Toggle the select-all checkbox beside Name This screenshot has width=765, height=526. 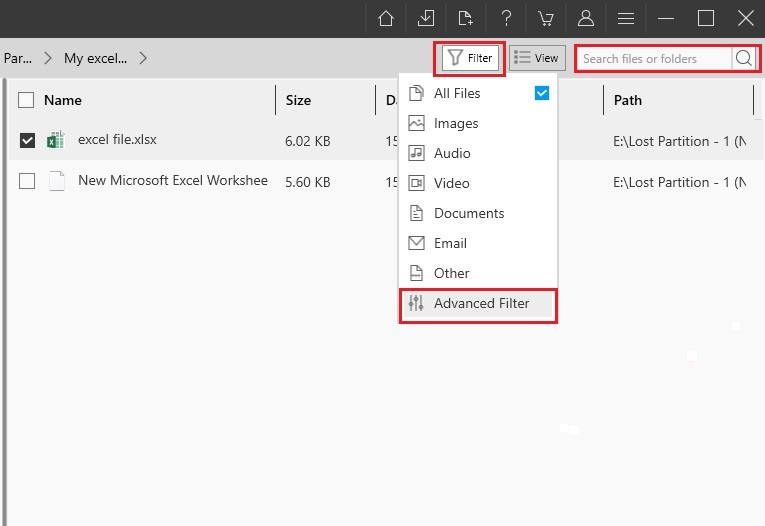(x=26, y=100)
